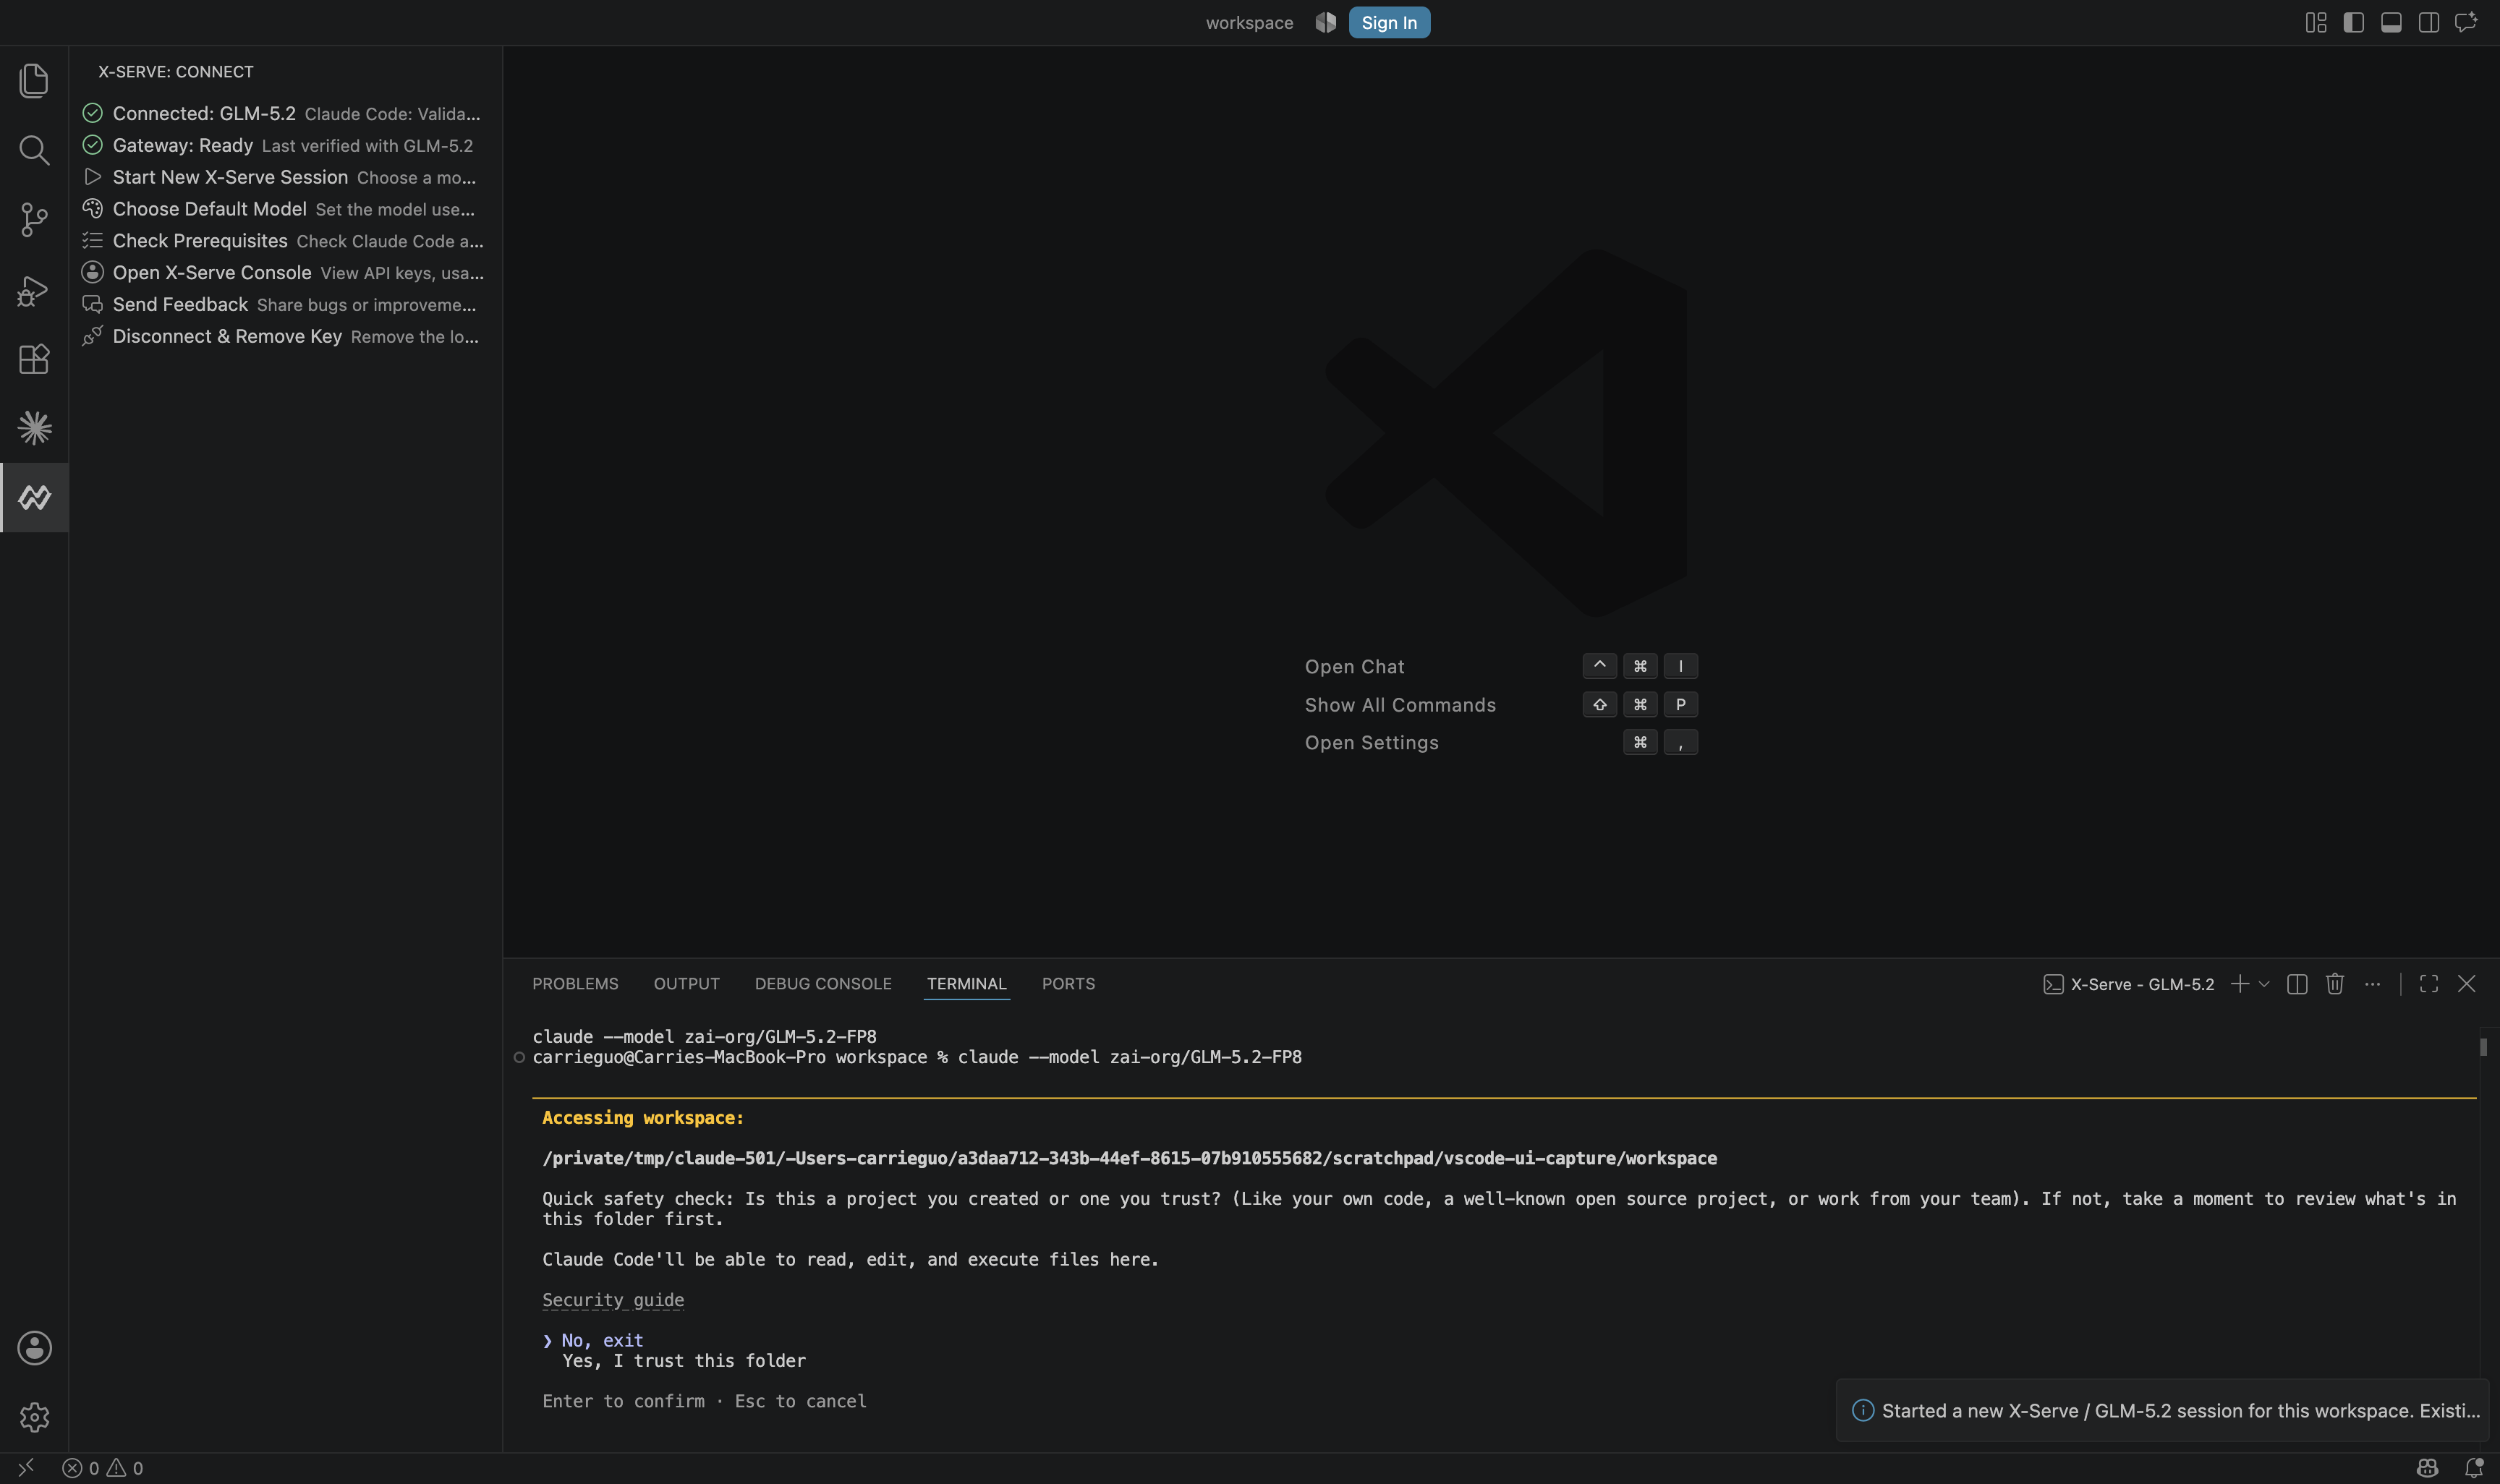The width and height of the screenshot is (2500, 1484).
Task: Open the Run and Debug view
Action: coord(34,290)
